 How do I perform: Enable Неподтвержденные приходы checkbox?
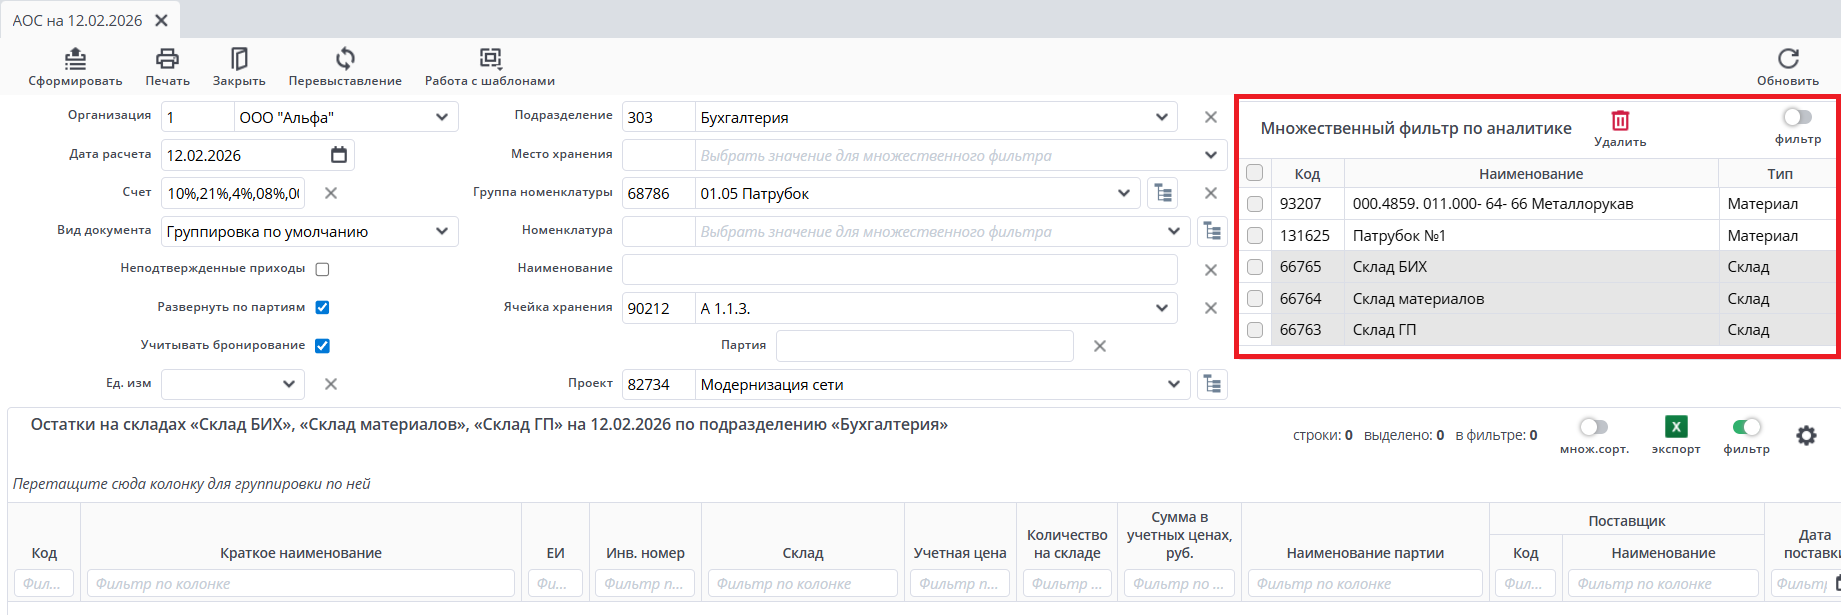click(322, 269)
